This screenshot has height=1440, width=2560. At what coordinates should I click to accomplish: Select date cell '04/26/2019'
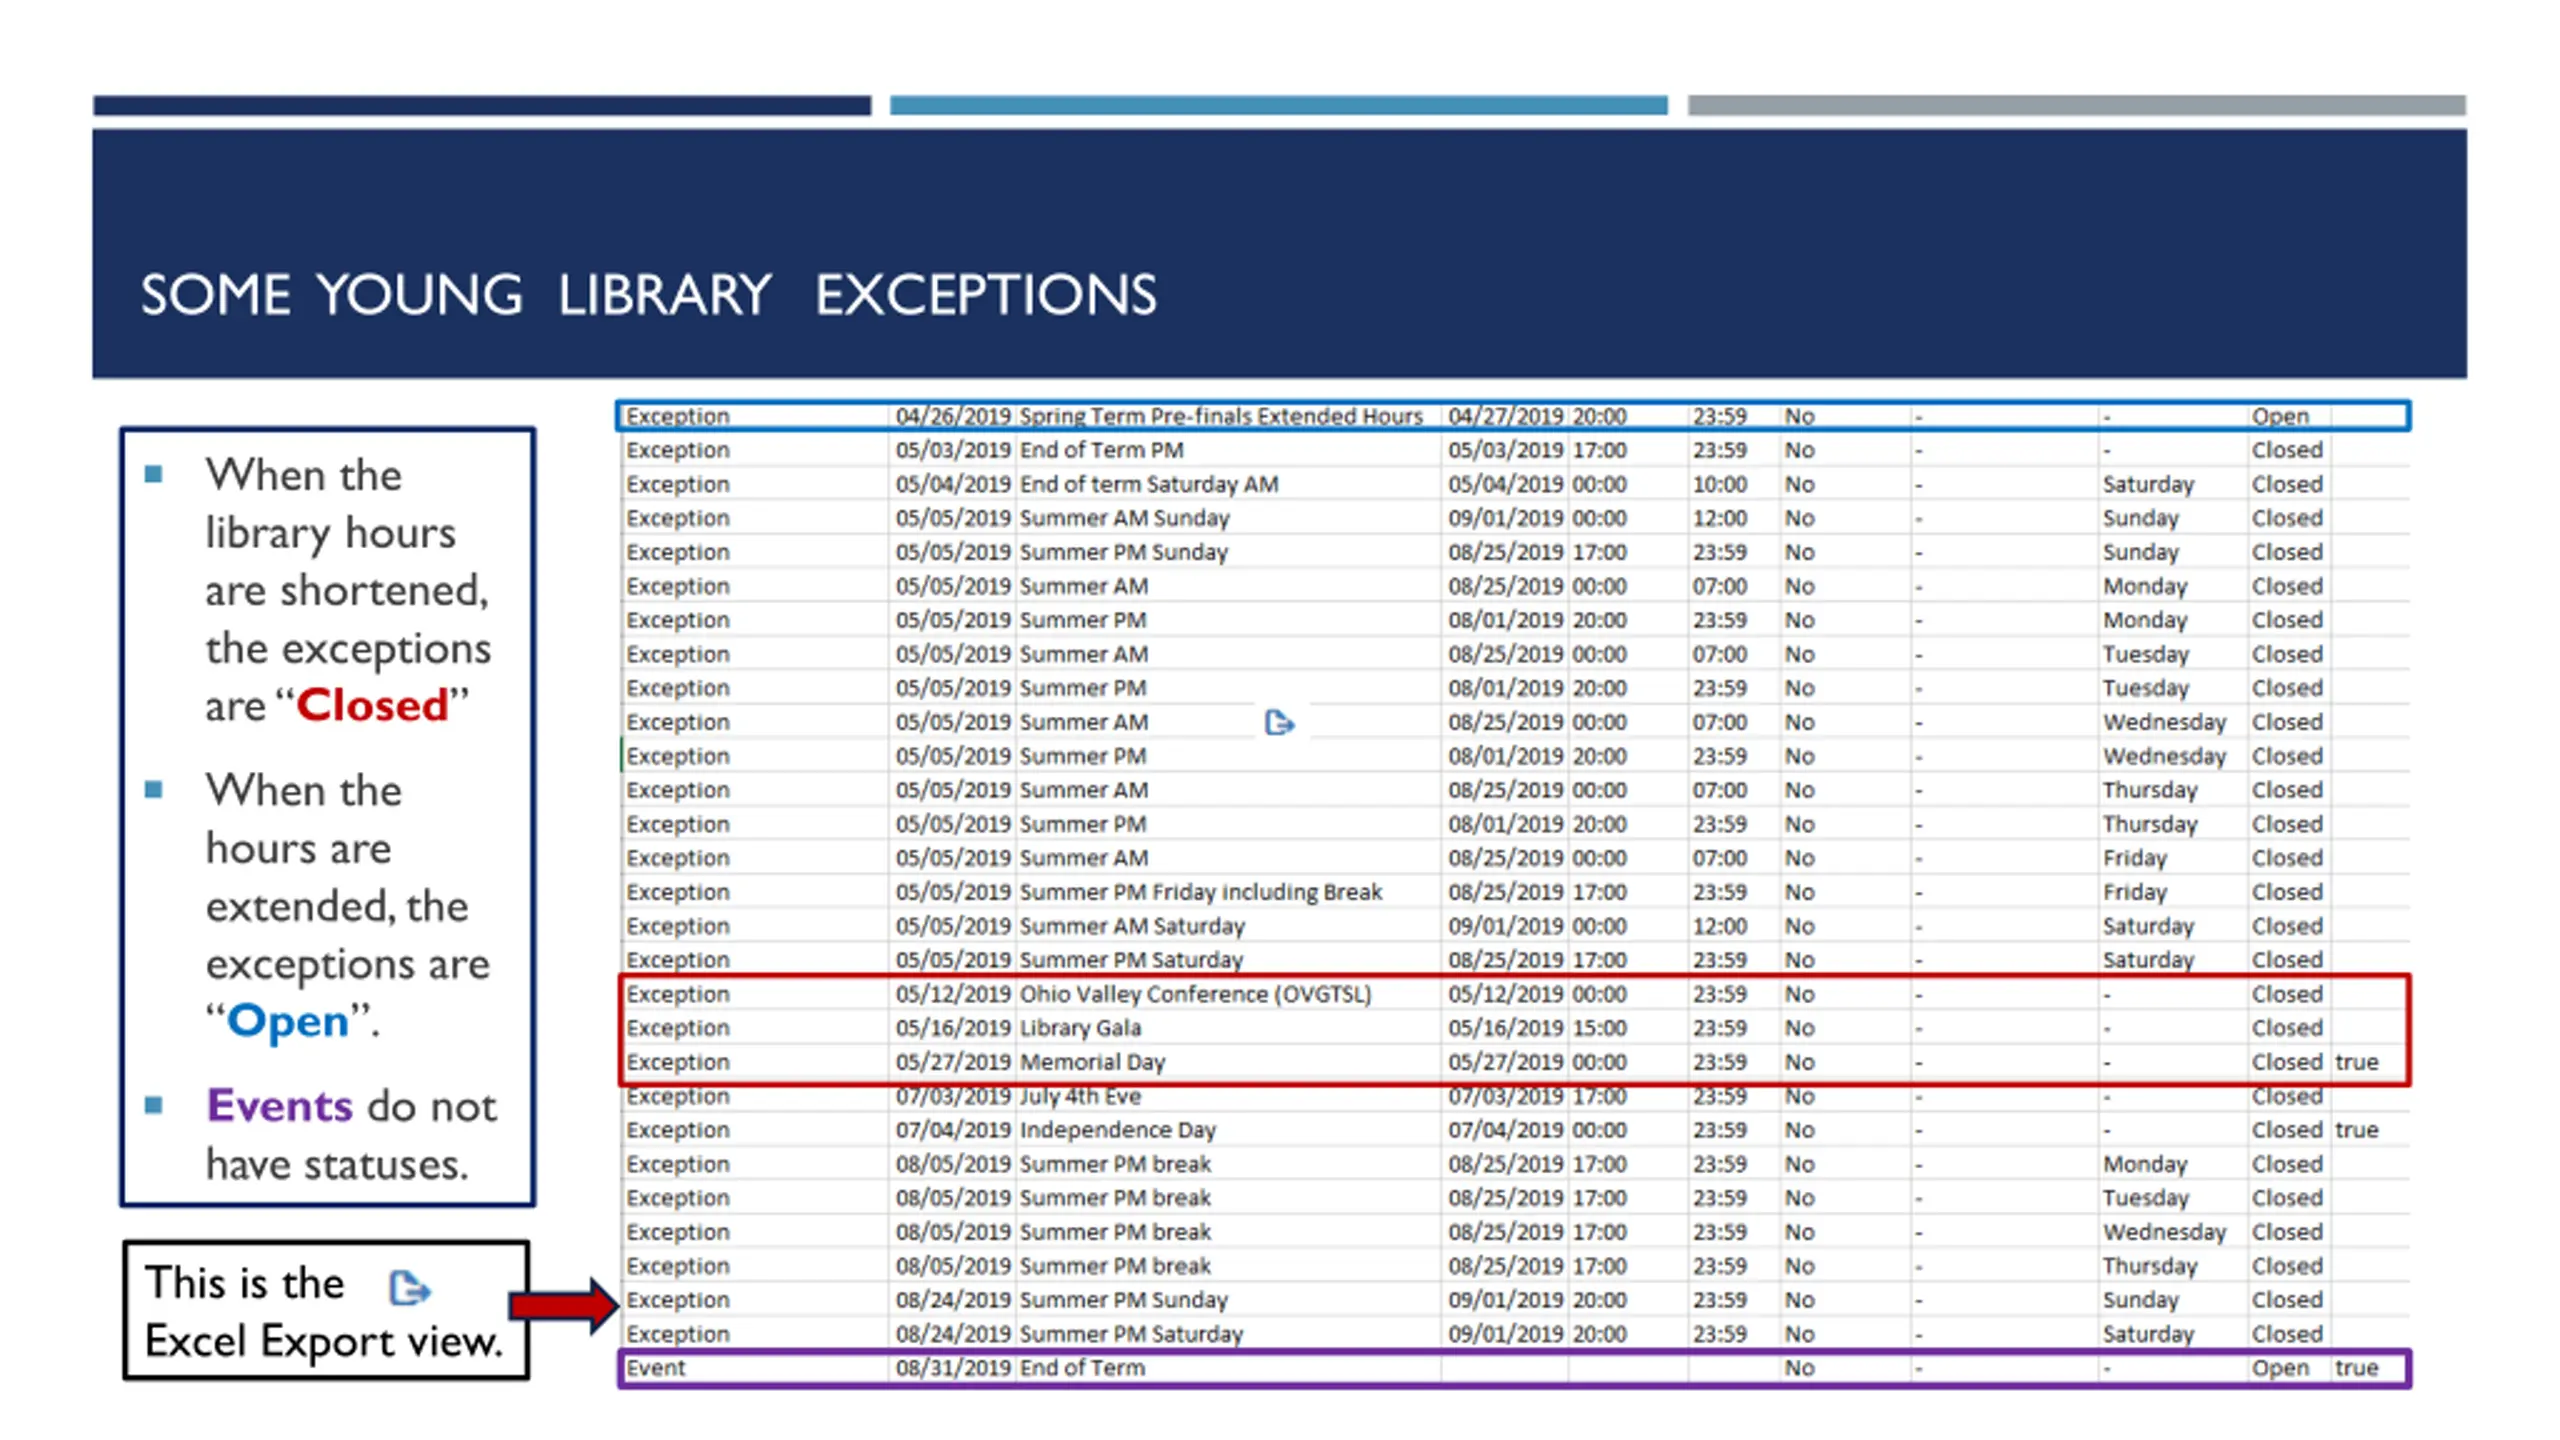(953, 416)
